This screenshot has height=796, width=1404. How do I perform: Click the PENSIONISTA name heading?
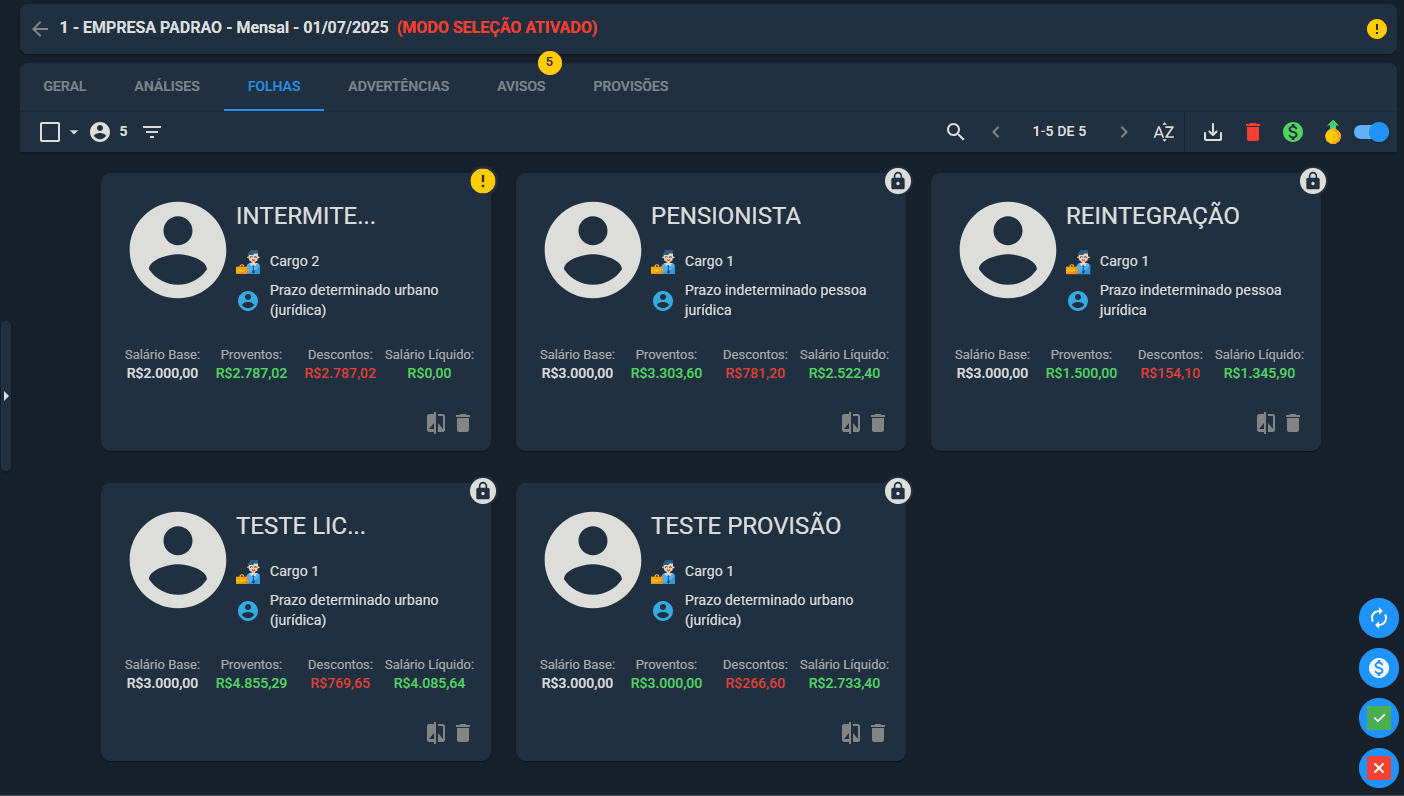tap(726, 216)
